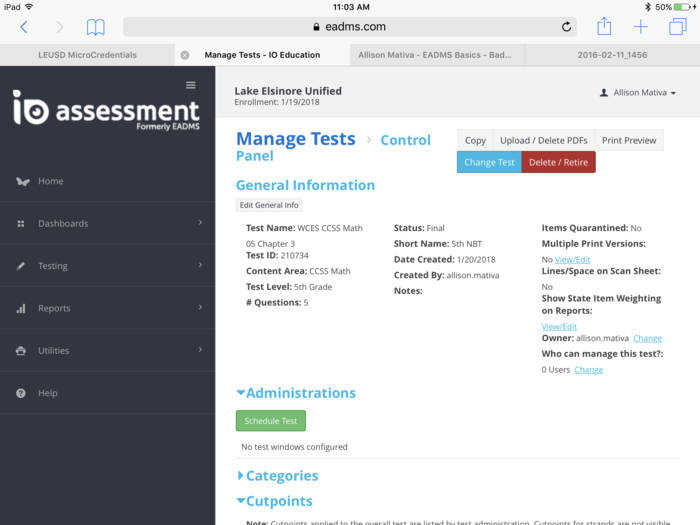The image size is (700, 525).
Task: Click Change link next to Owner
Action: pos(647,338)
